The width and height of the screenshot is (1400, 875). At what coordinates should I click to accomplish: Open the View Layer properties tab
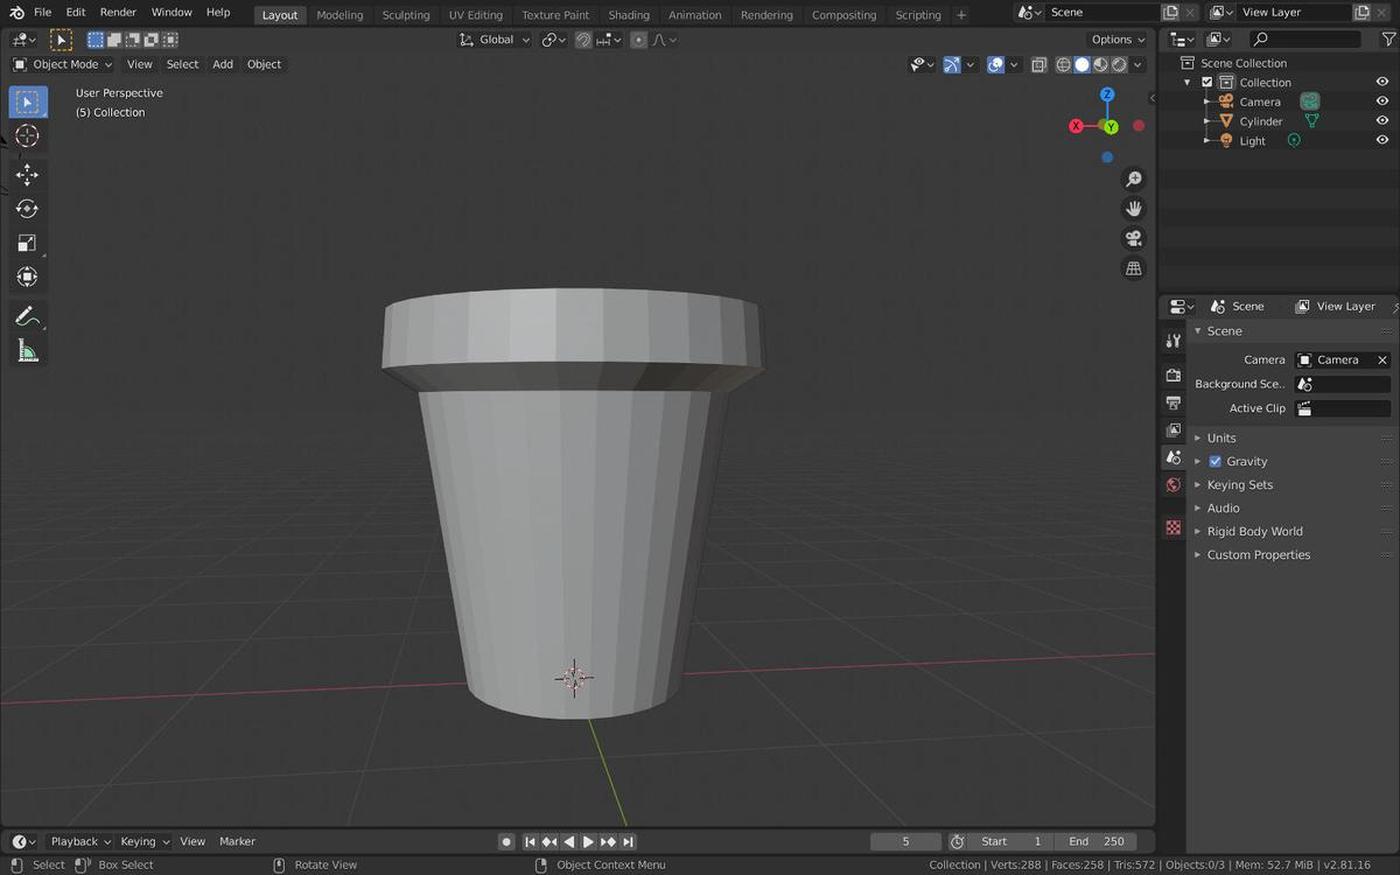1173,430
